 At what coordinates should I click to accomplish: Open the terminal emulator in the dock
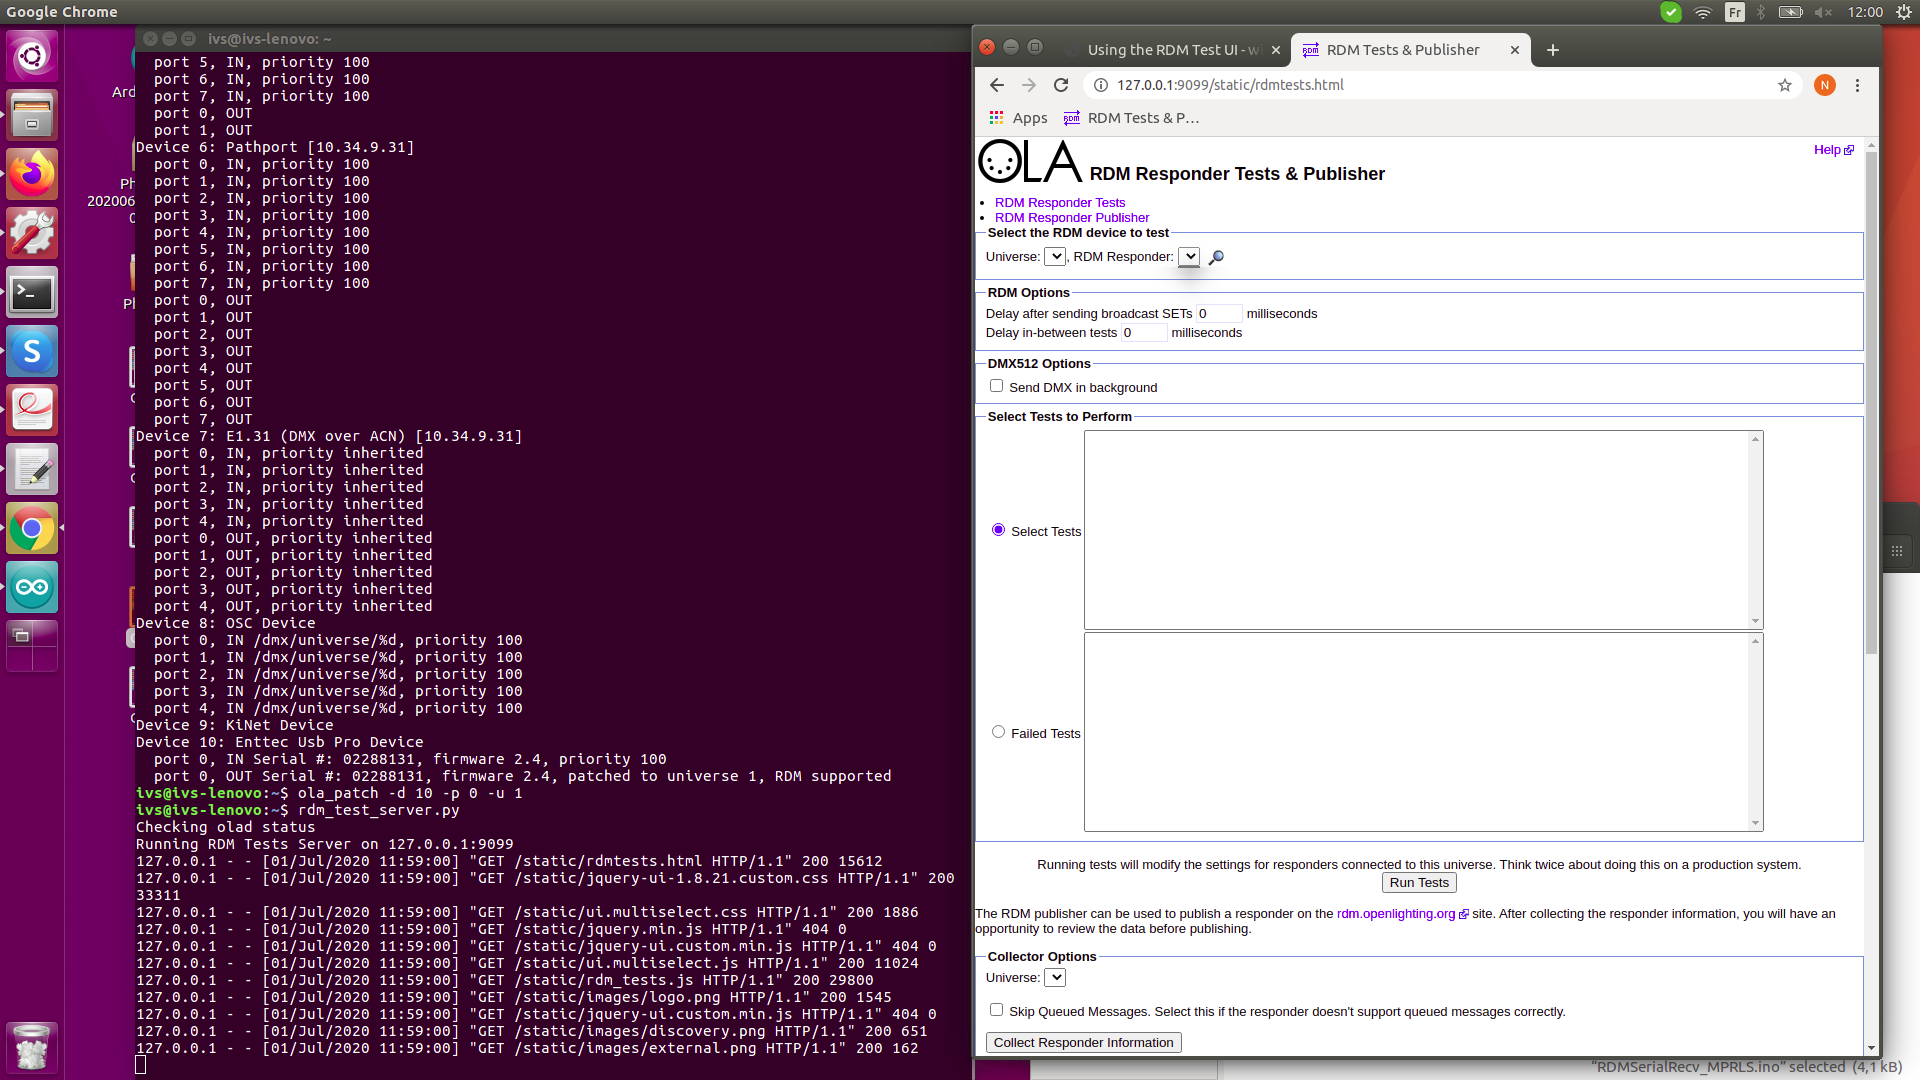(32, 292)
